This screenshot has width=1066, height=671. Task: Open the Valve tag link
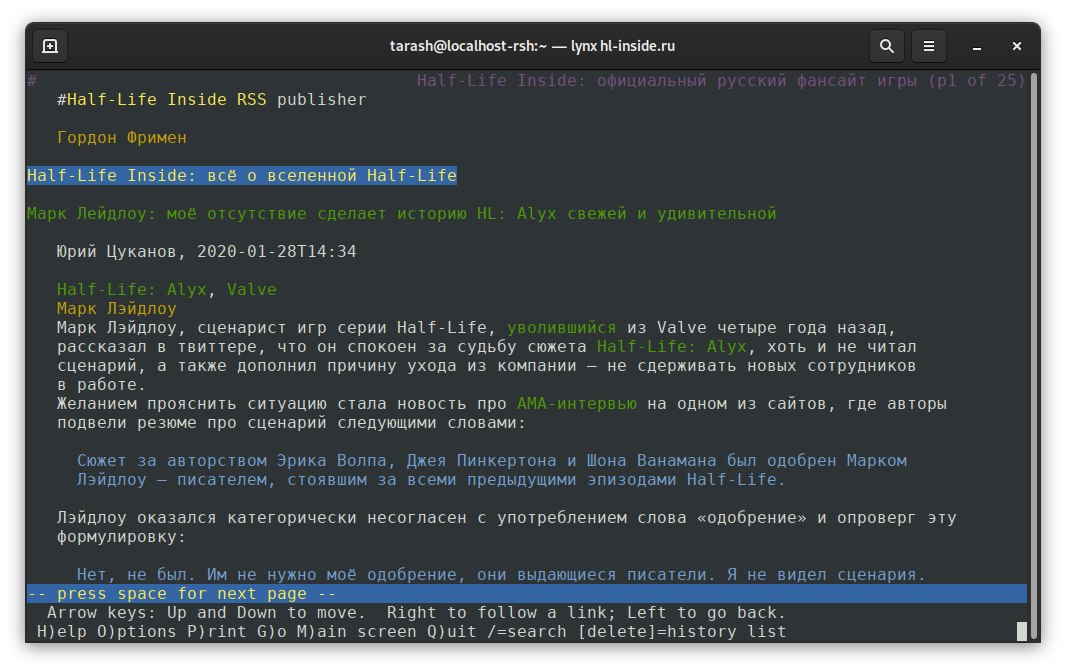[252, 290]
